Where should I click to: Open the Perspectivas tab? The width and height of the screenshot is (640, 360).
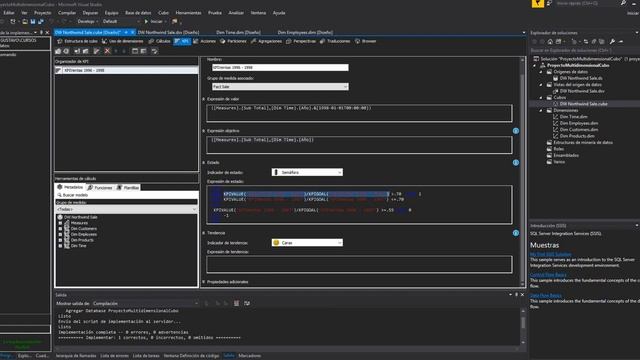pyautogui.click(x=301, y=41)
